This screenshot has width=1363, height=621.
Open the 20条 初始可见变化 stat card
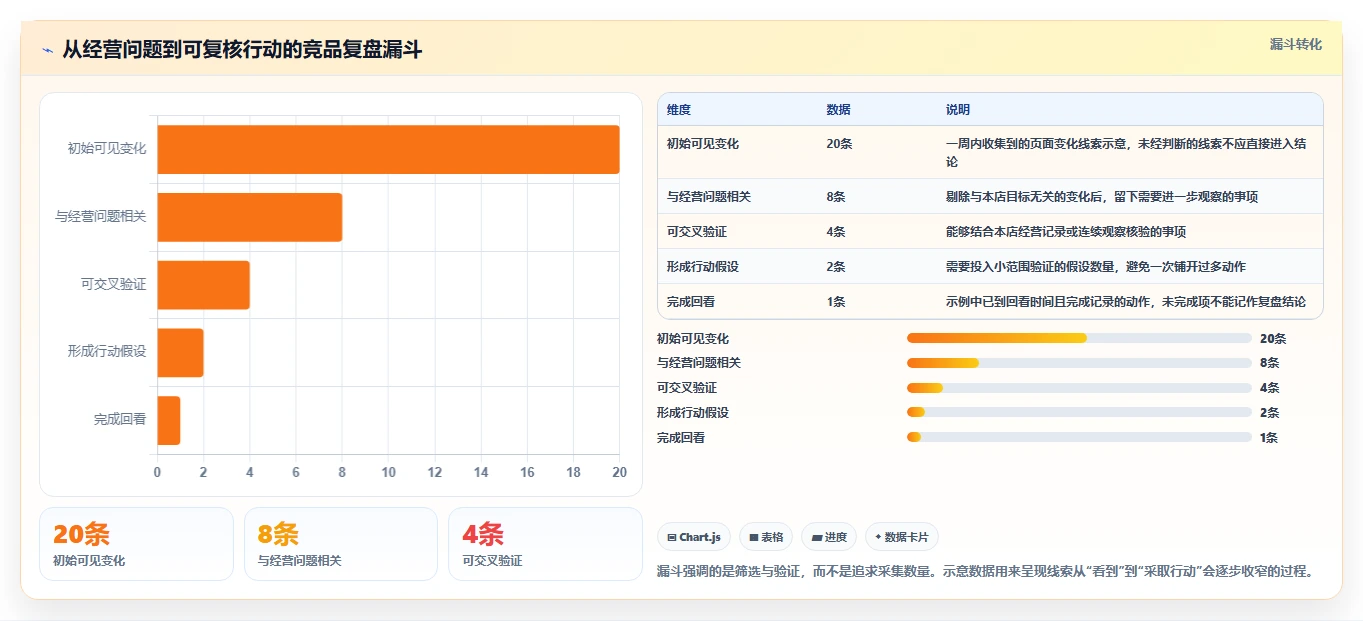[136, 544]
